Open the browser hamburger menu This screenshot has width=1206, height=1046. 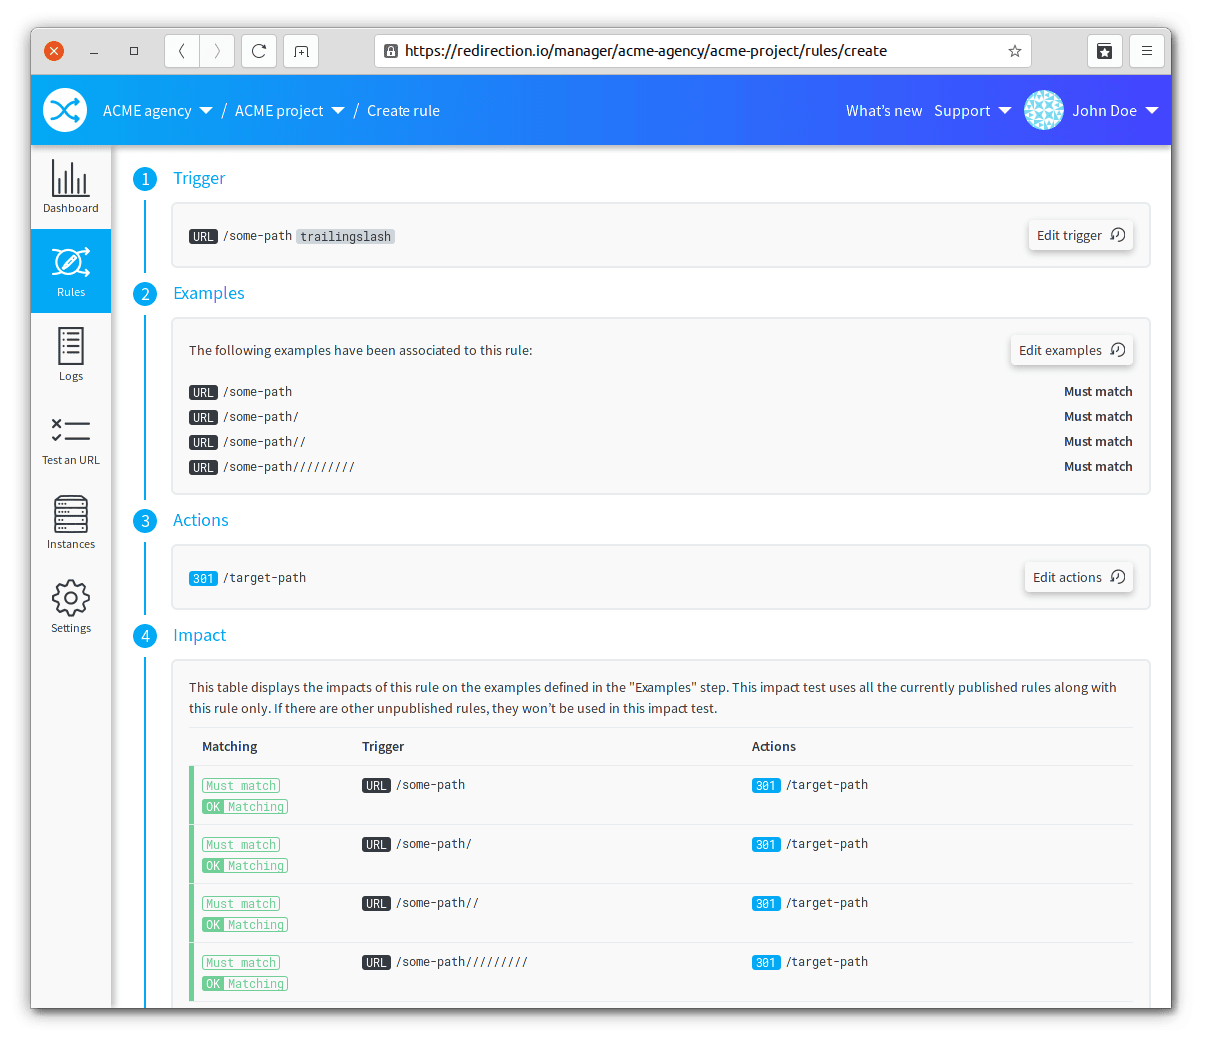(x=1146, y=51)
